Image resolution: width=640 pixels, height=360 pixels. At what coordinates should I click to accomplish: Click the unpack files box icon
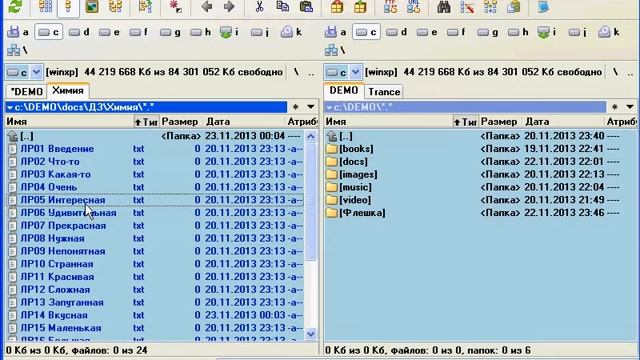coord(360,7)
